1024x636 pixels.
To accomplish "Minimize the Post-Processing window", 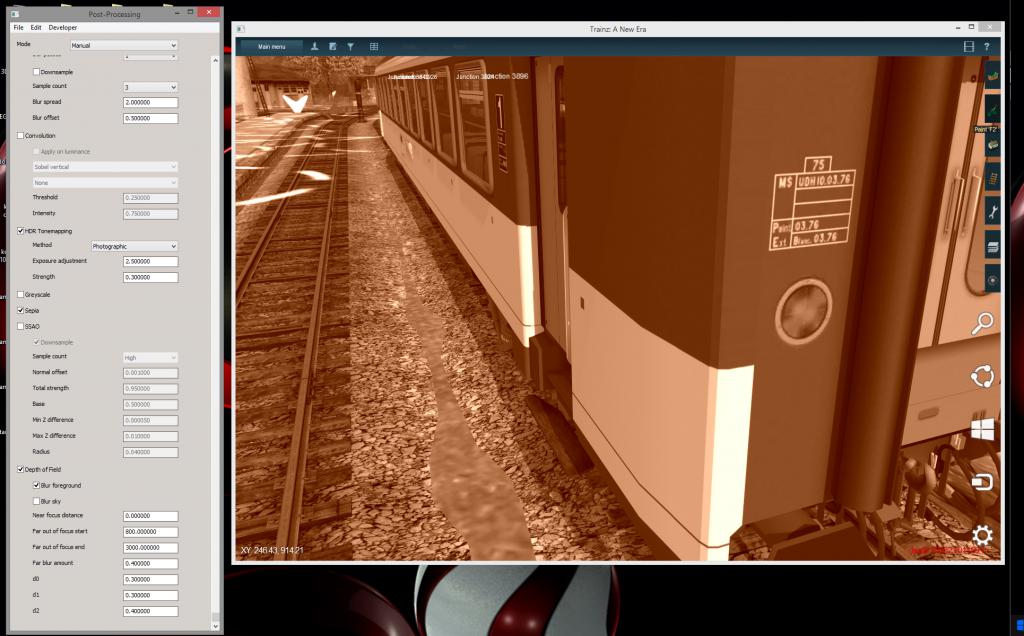I will 177,12.
